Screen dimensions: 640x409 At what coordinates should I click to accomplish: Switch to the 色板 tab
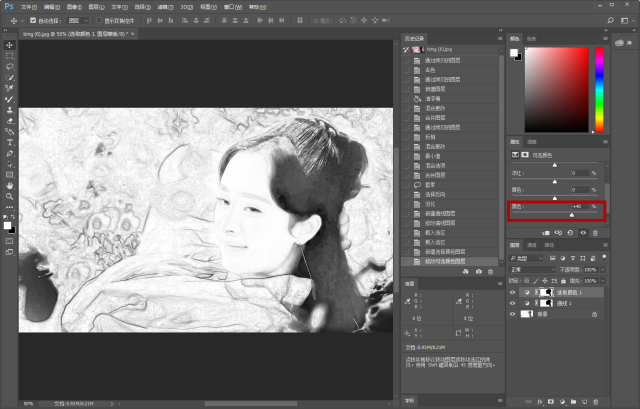click(x=531, y=39)
